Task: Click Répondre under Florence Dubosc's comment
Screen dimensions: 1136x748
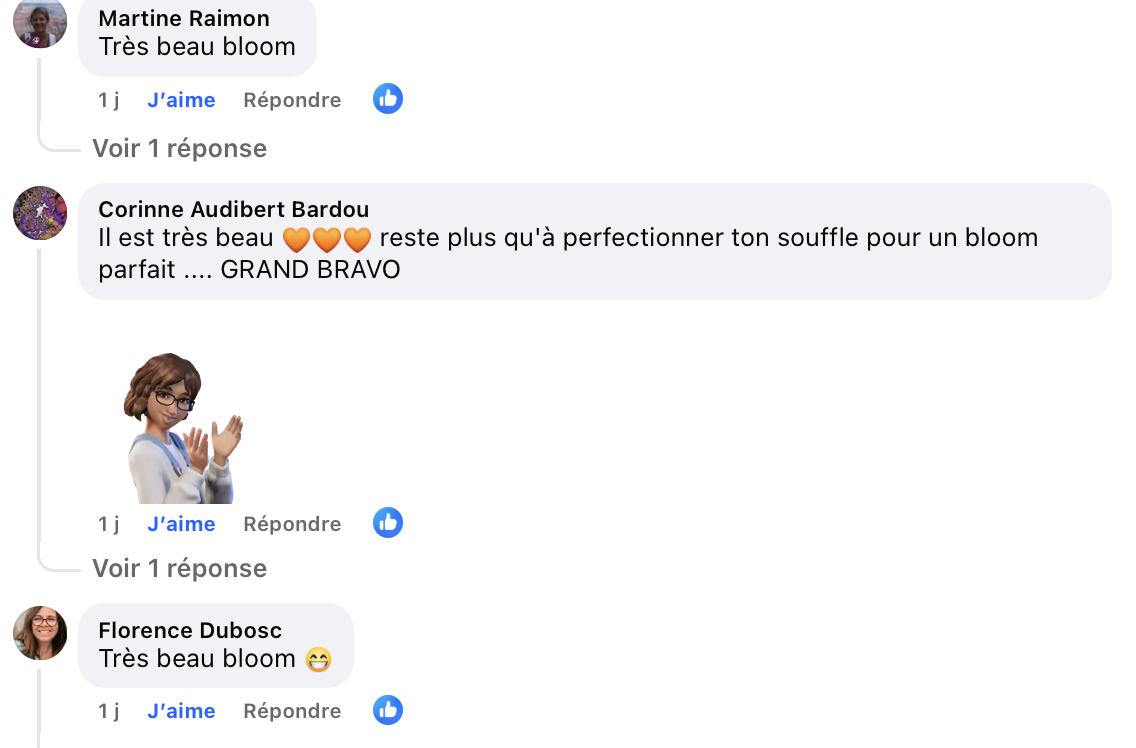Action: (x=292, y=711)
